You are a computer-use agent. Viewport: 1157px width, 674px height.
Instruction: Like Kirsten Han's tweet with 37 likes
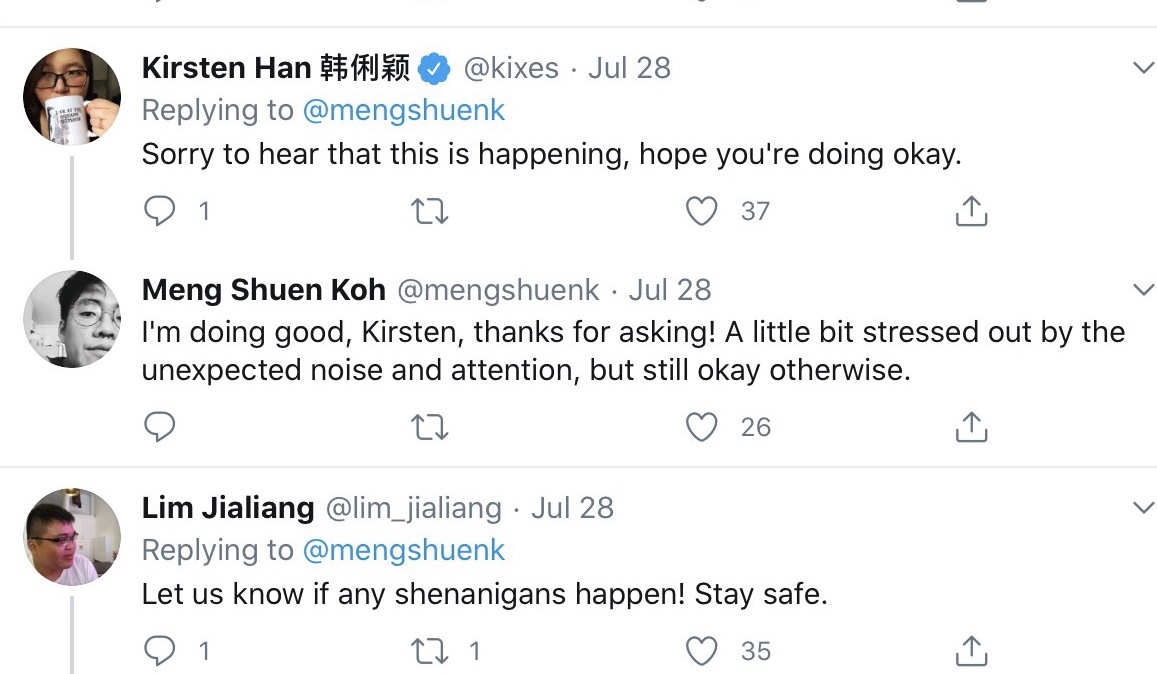click(x=701, y=211)
